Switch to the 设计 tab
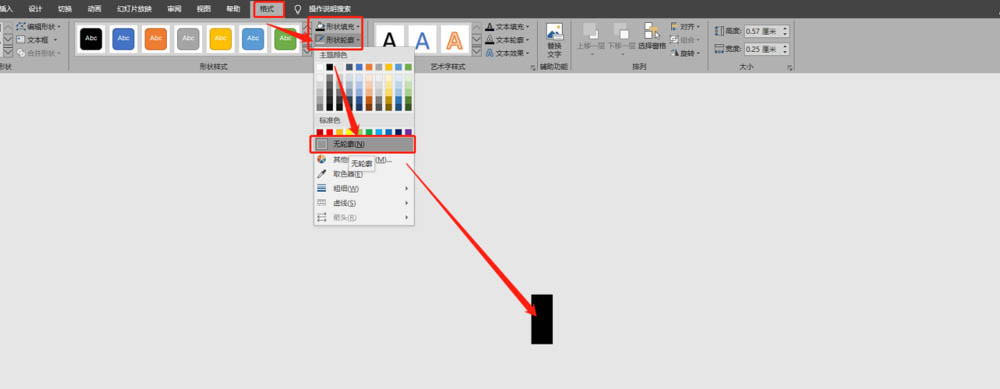 pyautogui.click(x=35, y=9)
